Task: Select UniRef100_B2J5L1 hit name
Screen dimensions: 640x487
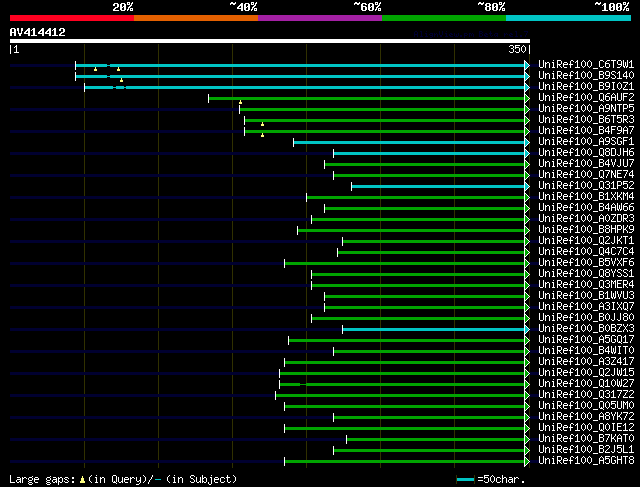Action: (586, 450)
